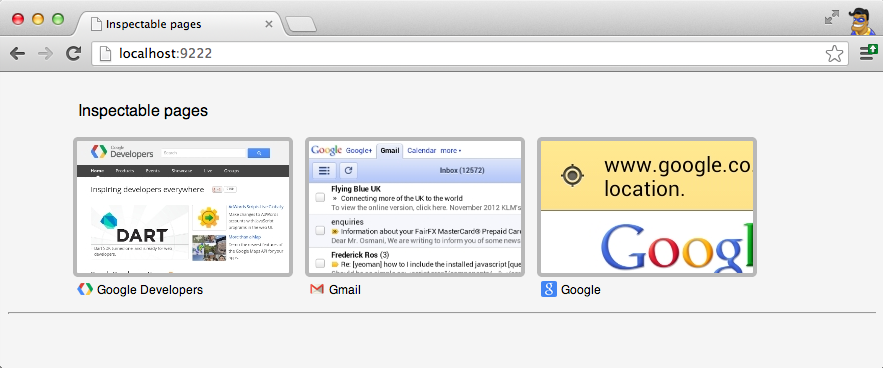The height and width of the screenshot is (368, 883).
Task: Click the DART logo in the Developers thumbnail
Action: 133,228
